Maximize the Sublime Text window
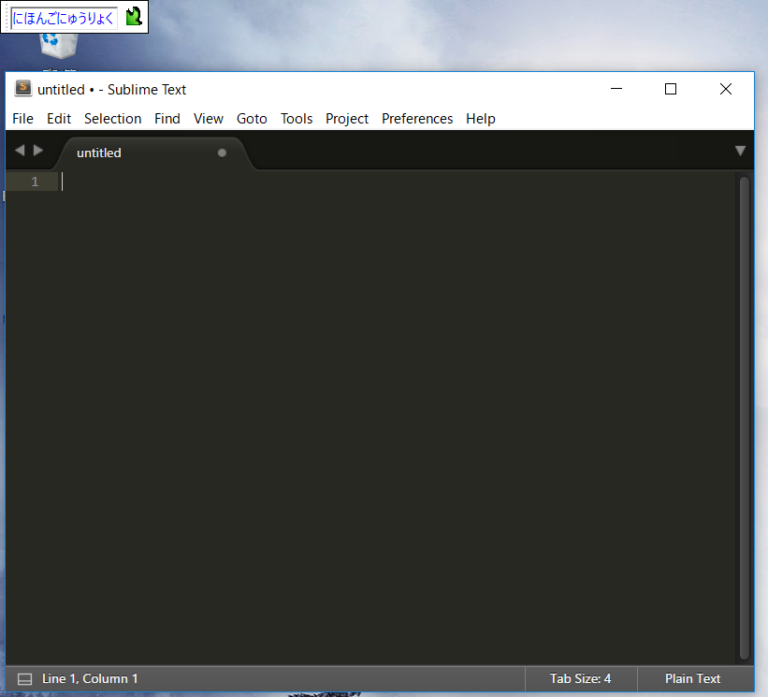768x697 pixels. click(x=671, y=89)
